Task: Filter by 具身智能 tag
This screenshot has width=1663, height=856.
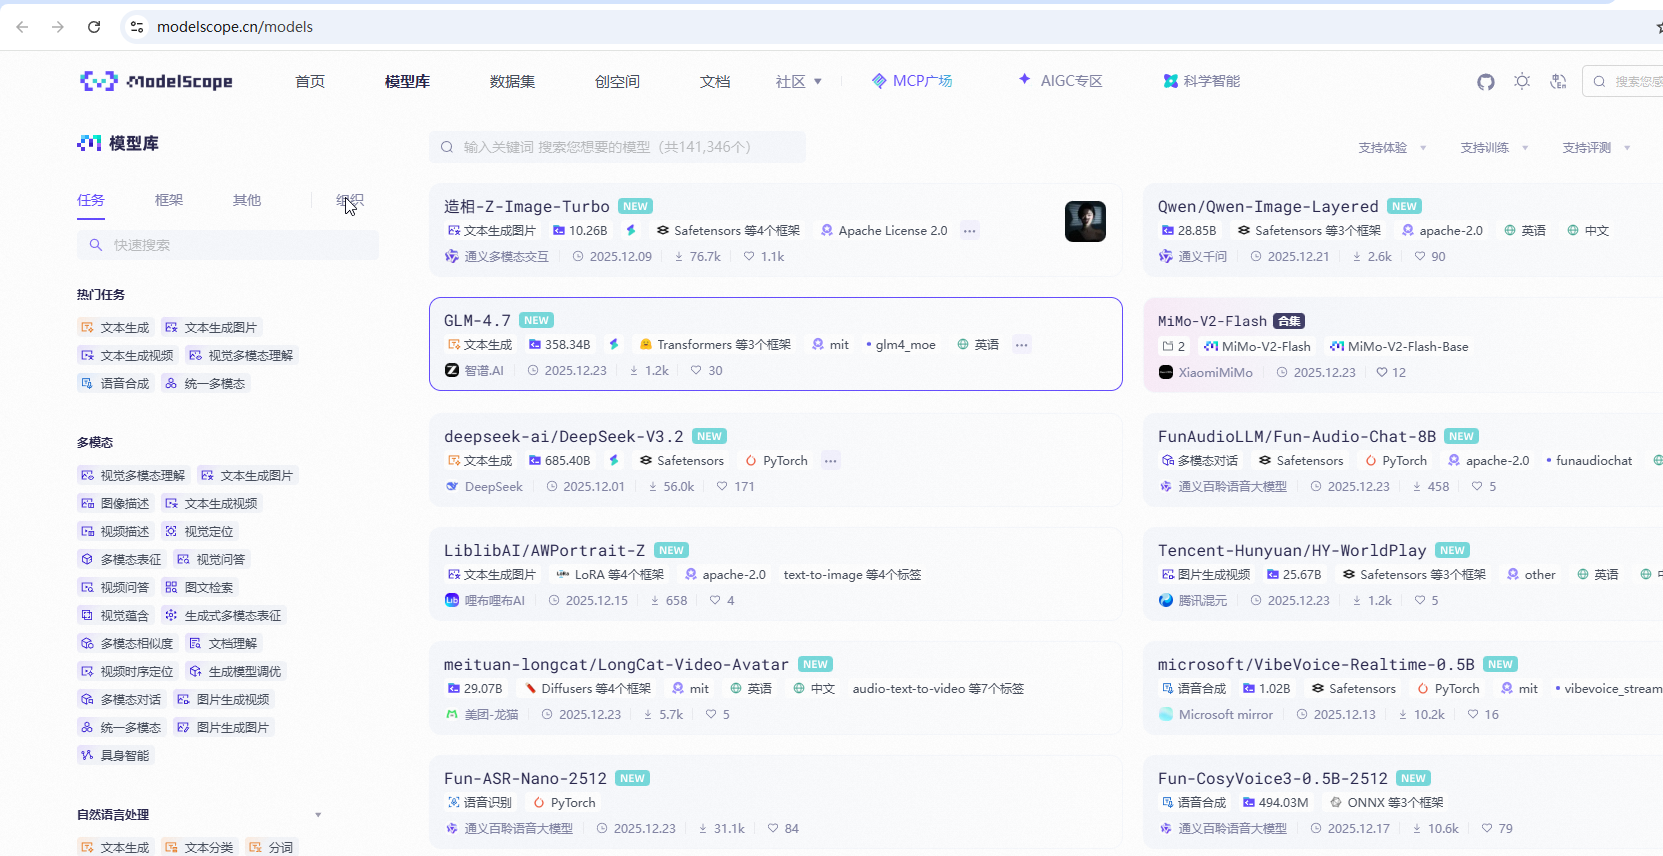Action: point(114,755)
